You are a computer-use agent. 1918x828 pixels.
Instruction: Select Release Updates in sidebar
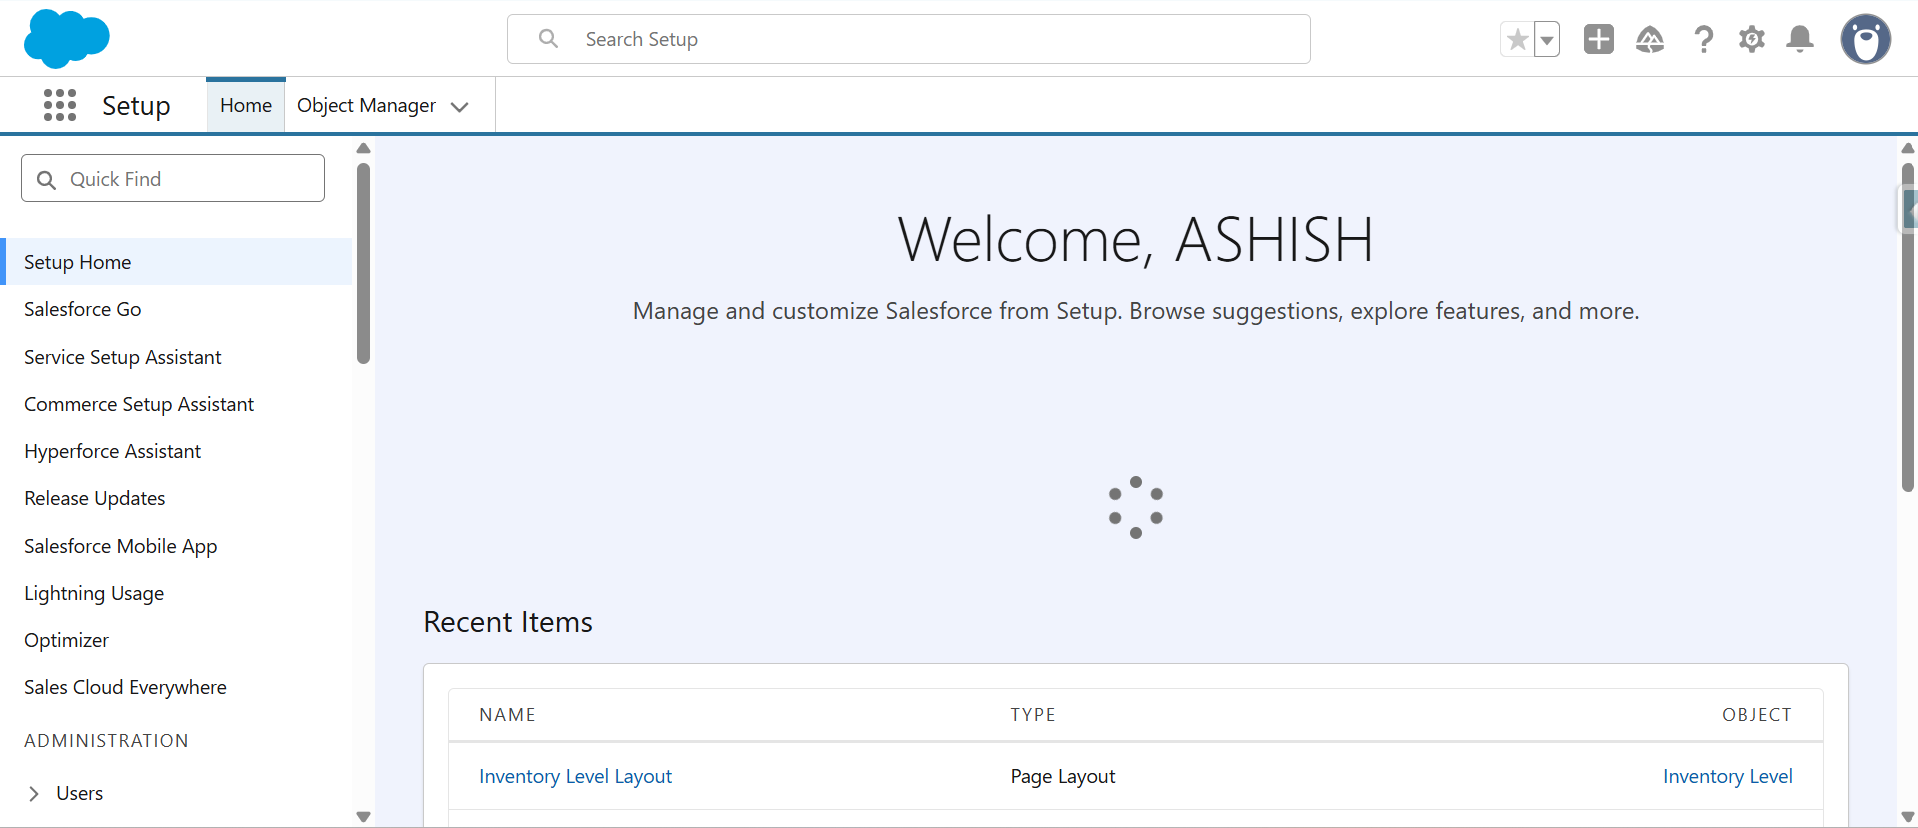coord(95,498)
